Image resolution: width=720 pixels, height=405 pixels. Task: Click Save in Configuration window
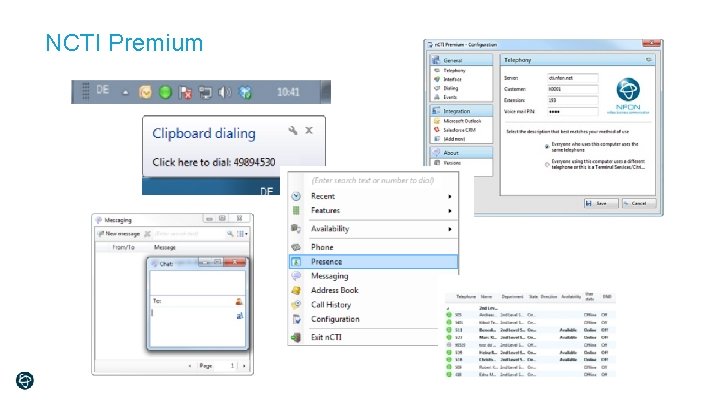pos(601,203)
